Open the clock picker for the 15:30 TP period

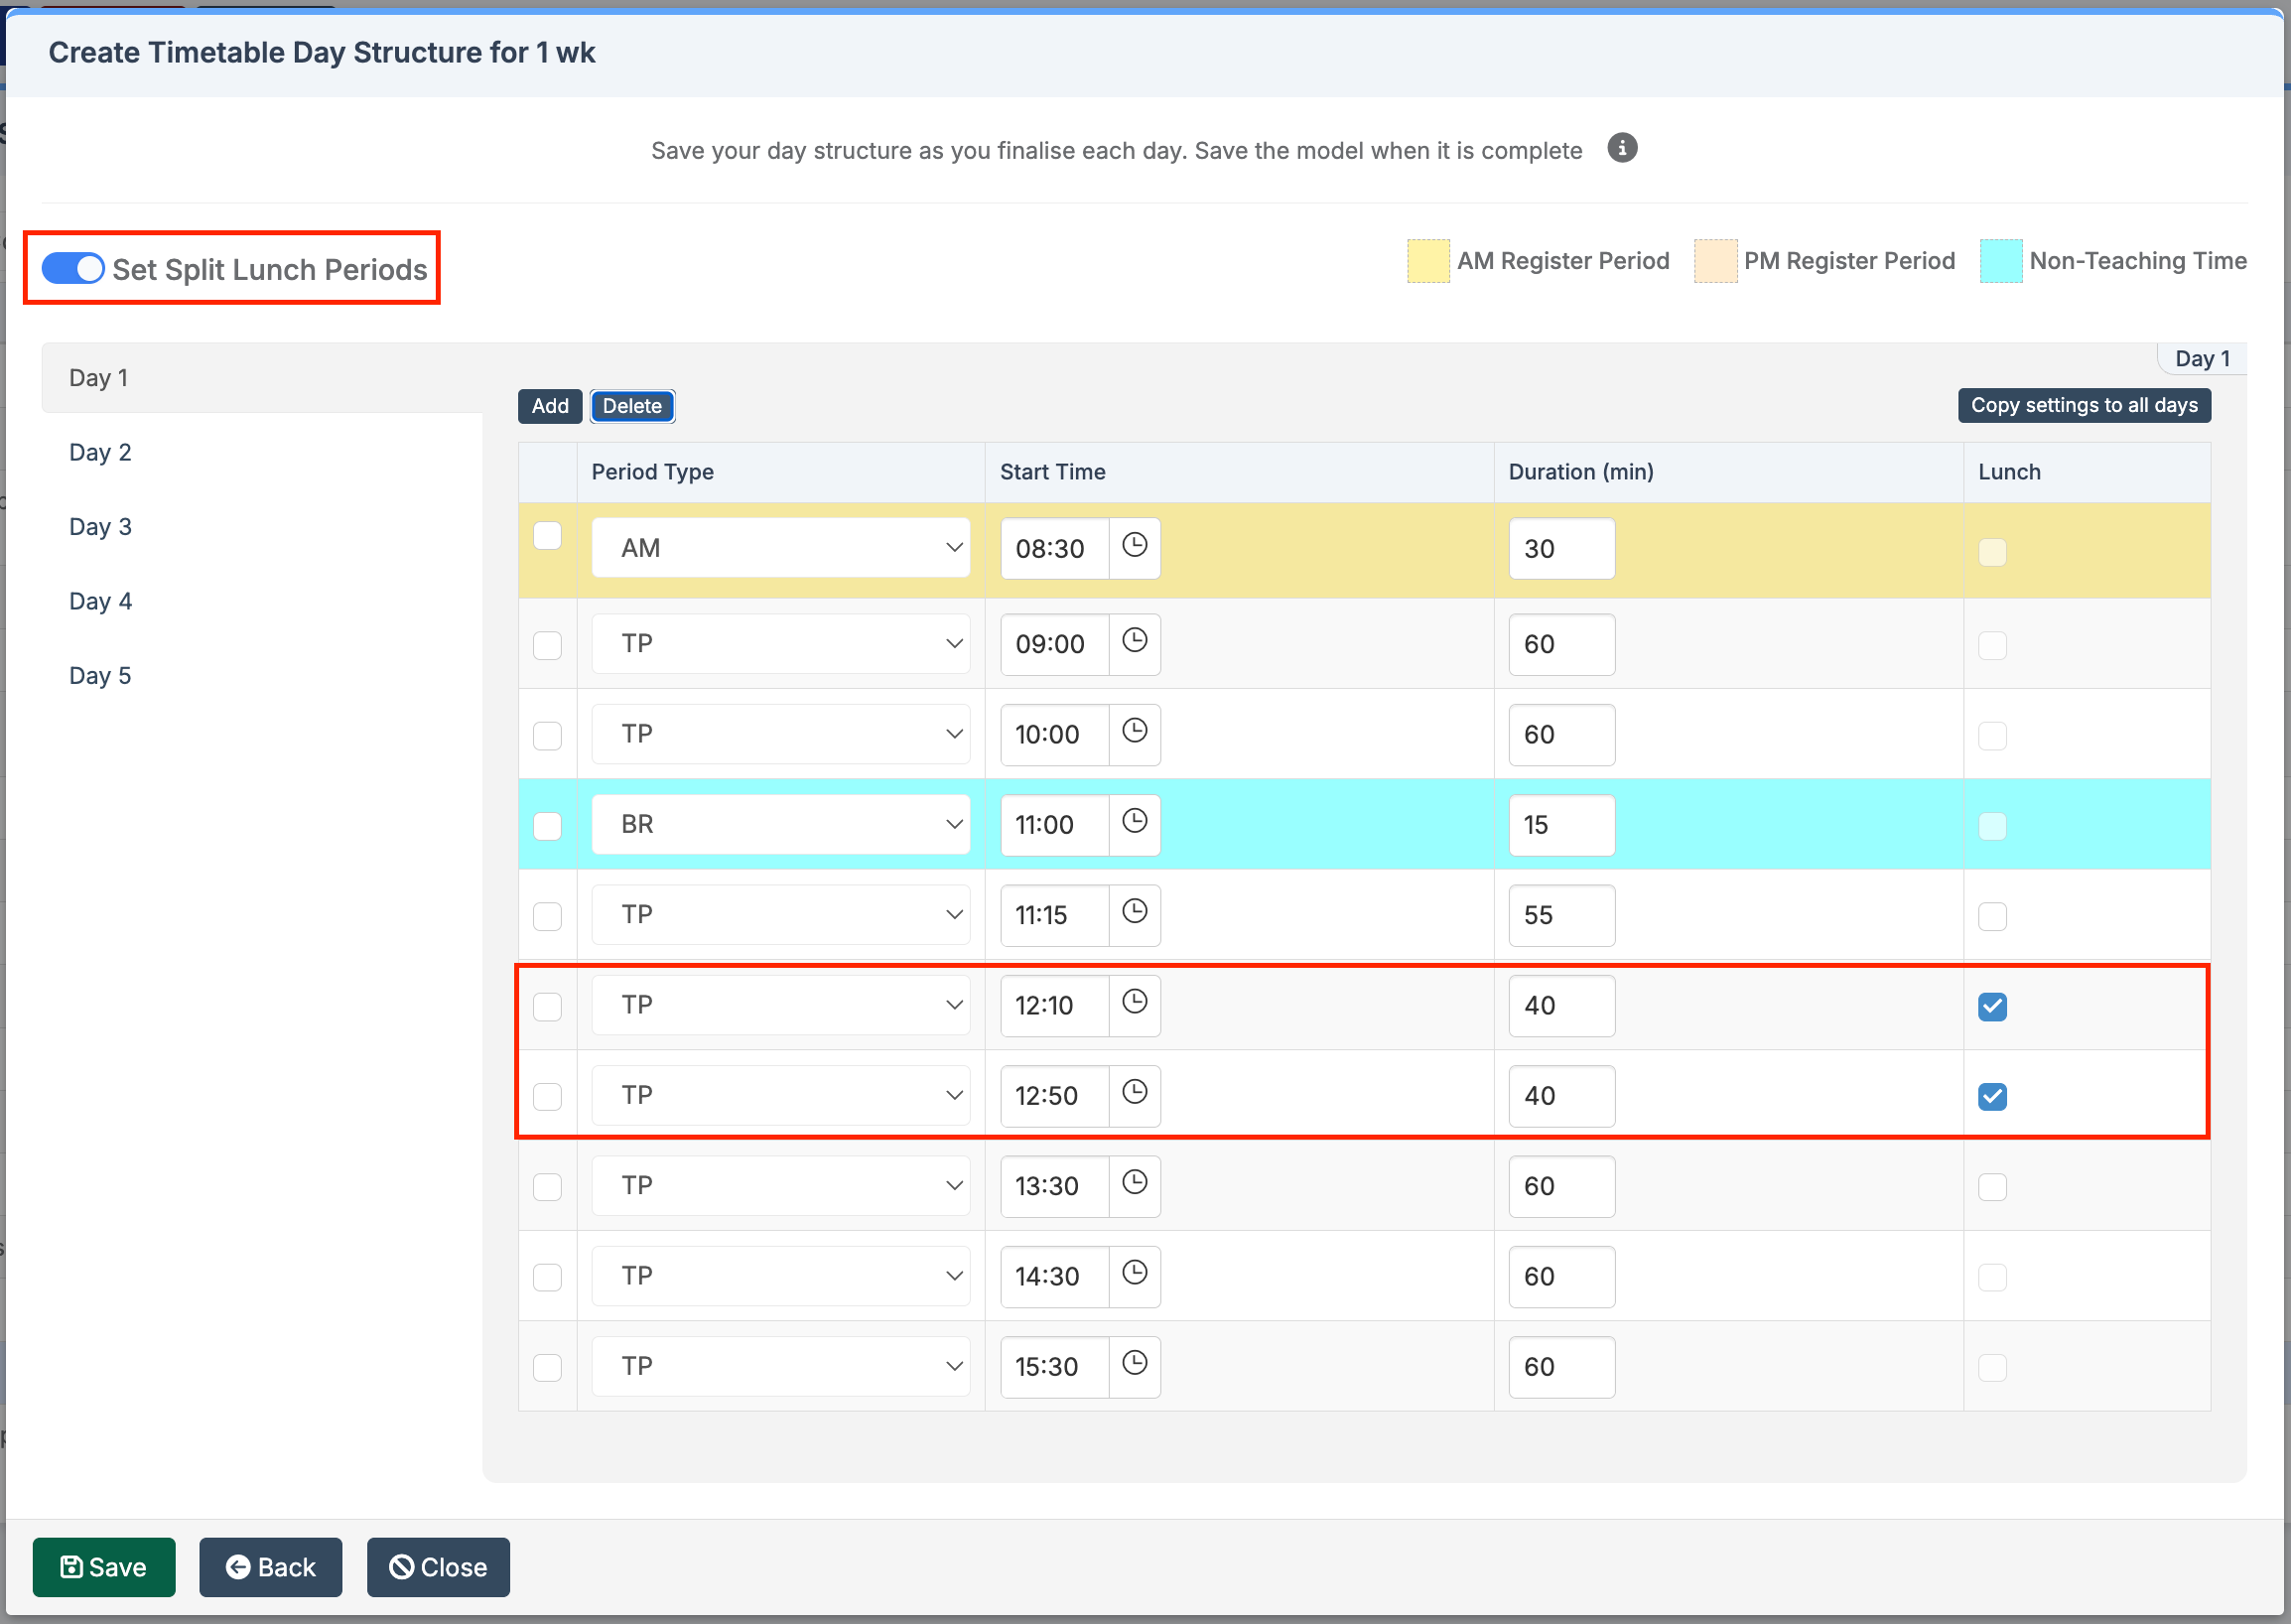pyautogui.click(x=1135, y=1366)
